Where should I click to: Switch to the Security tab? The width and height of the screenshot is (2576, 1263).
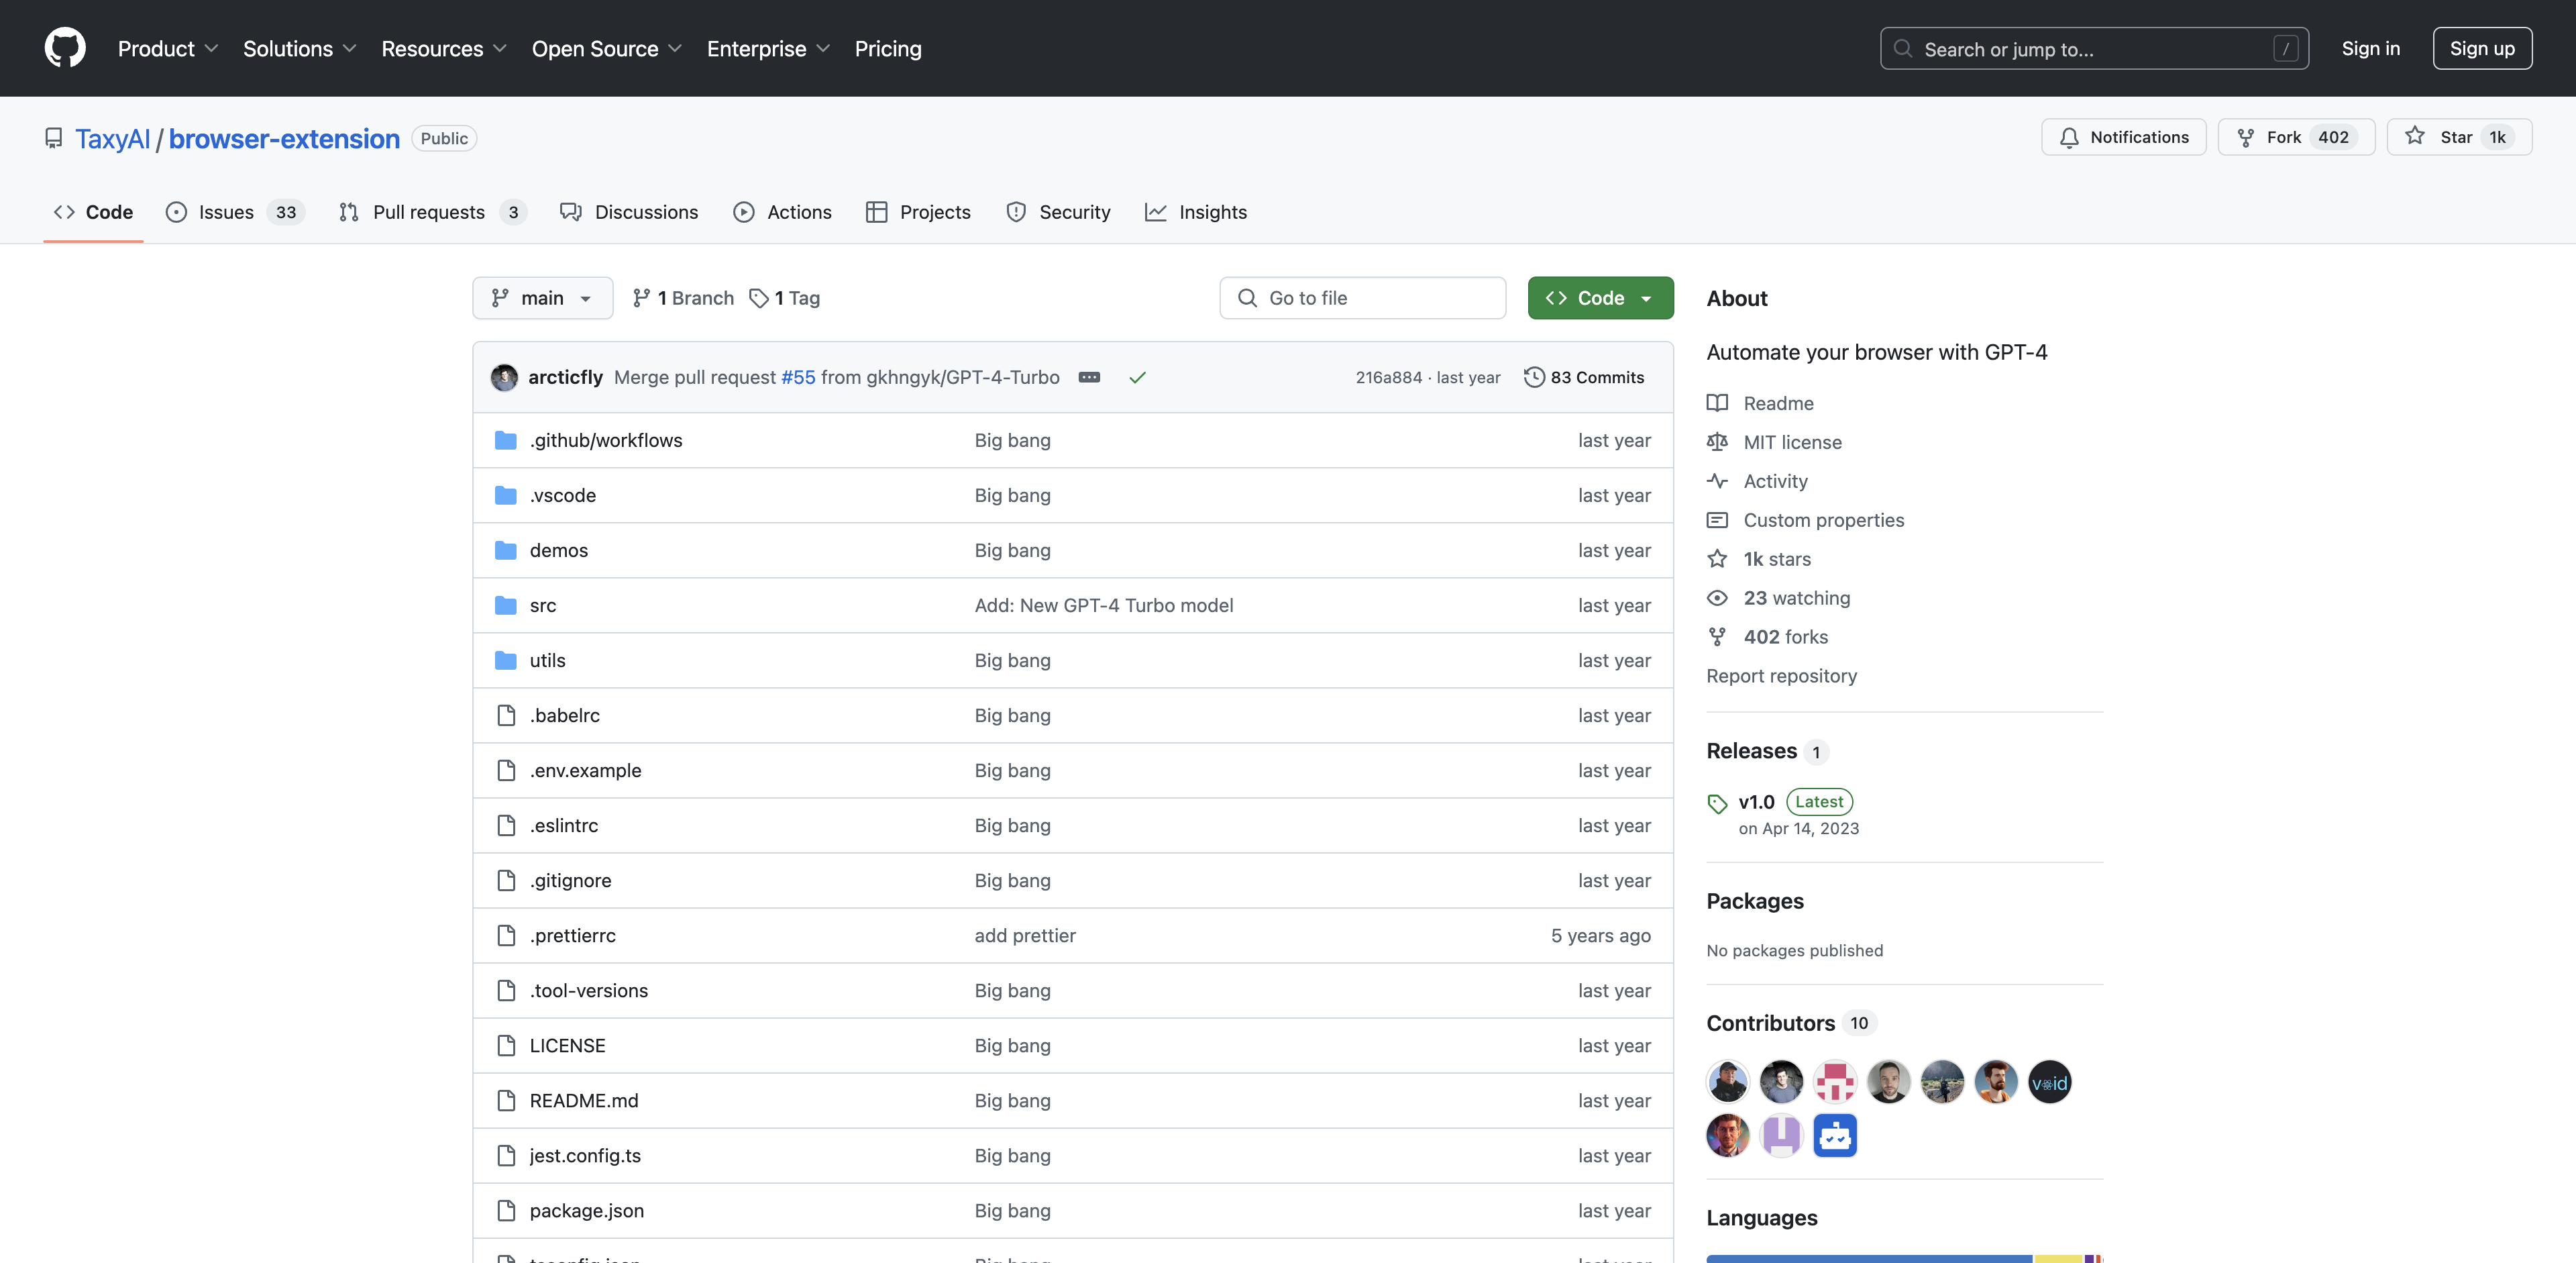click(x=1058, y=212)
